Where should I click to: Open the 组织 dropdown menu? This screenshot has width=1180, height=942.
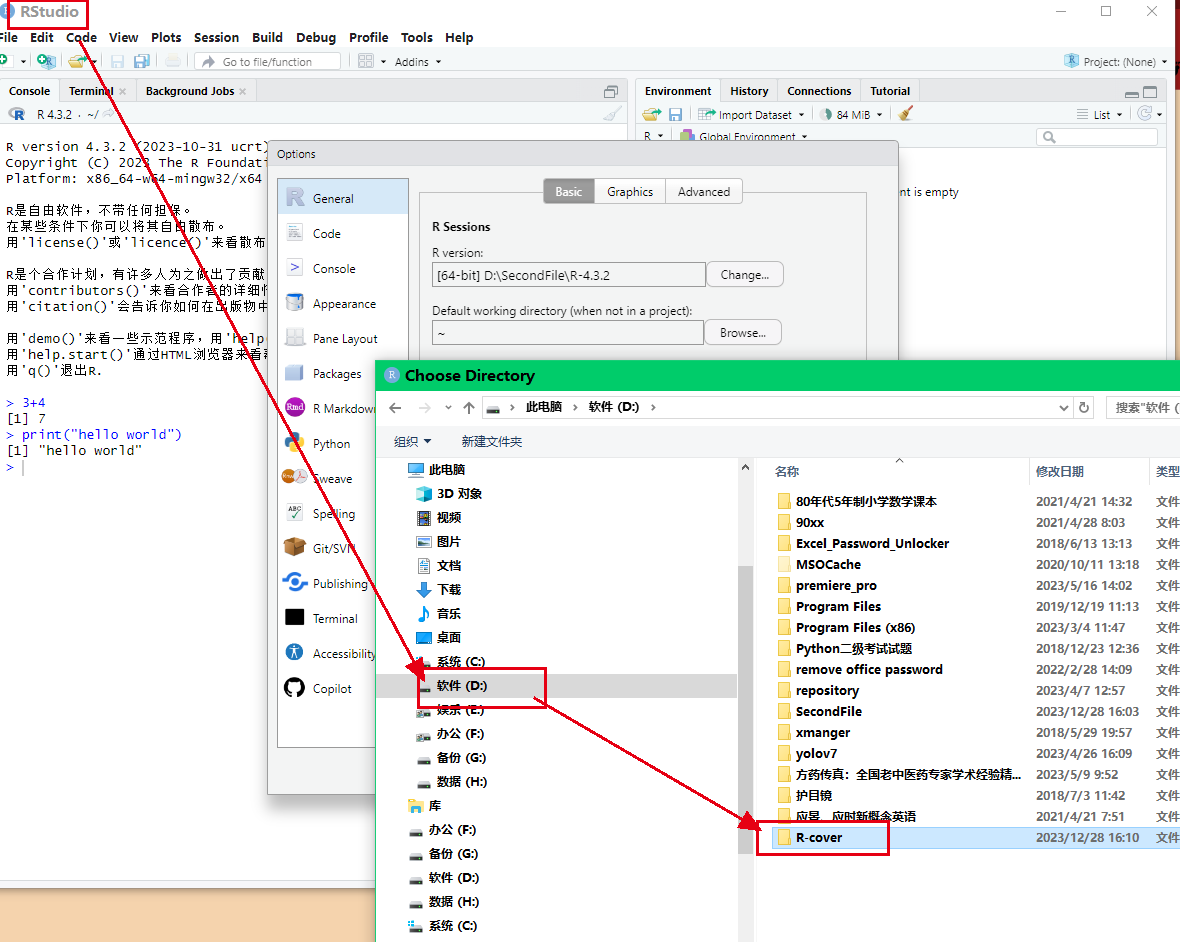point(412,442)
